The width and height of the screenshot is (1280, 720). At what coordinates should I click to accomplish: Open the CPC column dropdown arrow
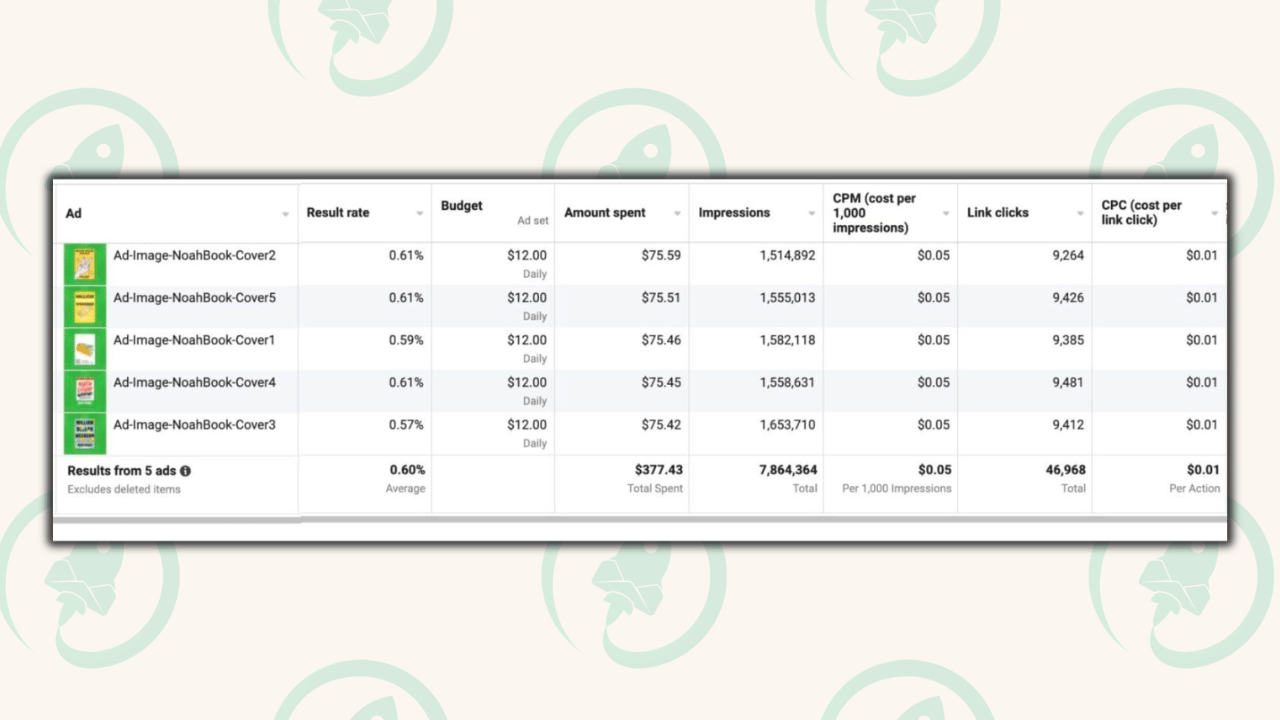click(1215, 214)
